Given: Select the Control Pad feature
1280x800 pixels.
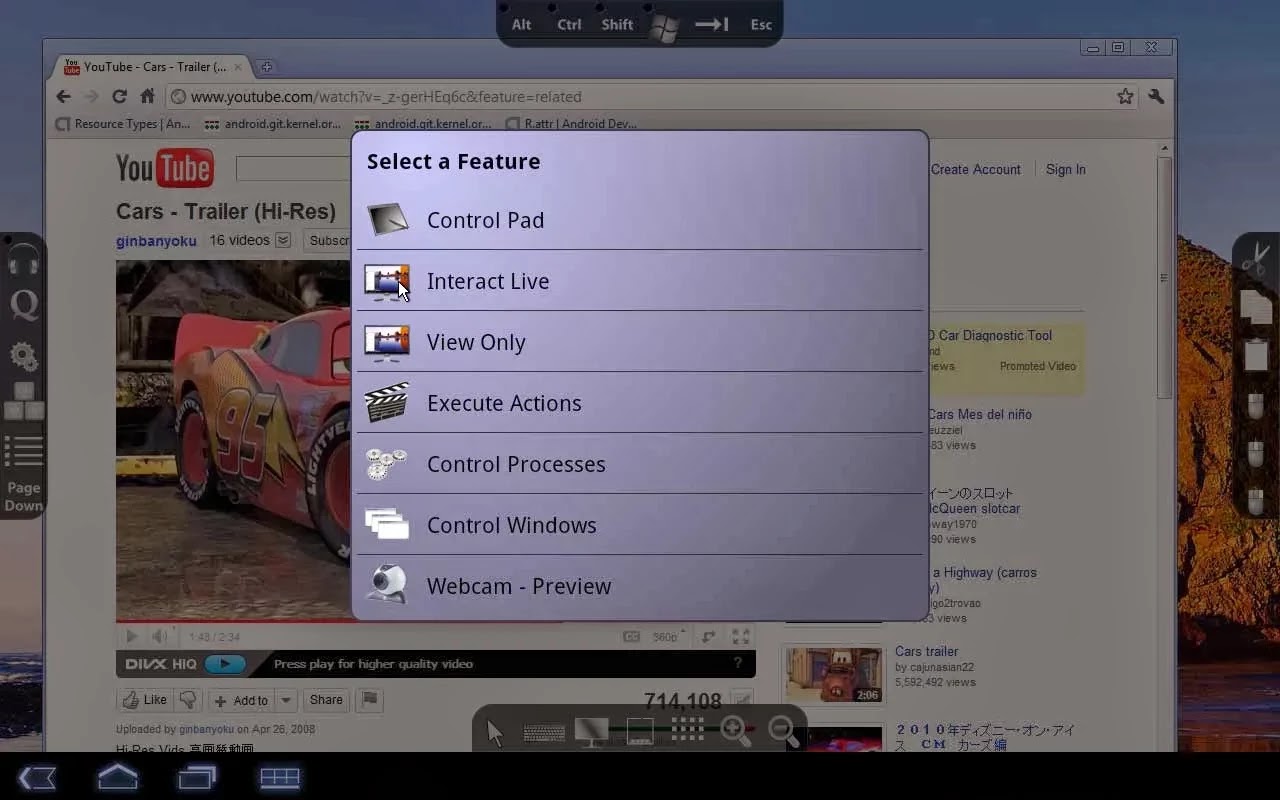Looking at the screenshot, I should [640, 220].
